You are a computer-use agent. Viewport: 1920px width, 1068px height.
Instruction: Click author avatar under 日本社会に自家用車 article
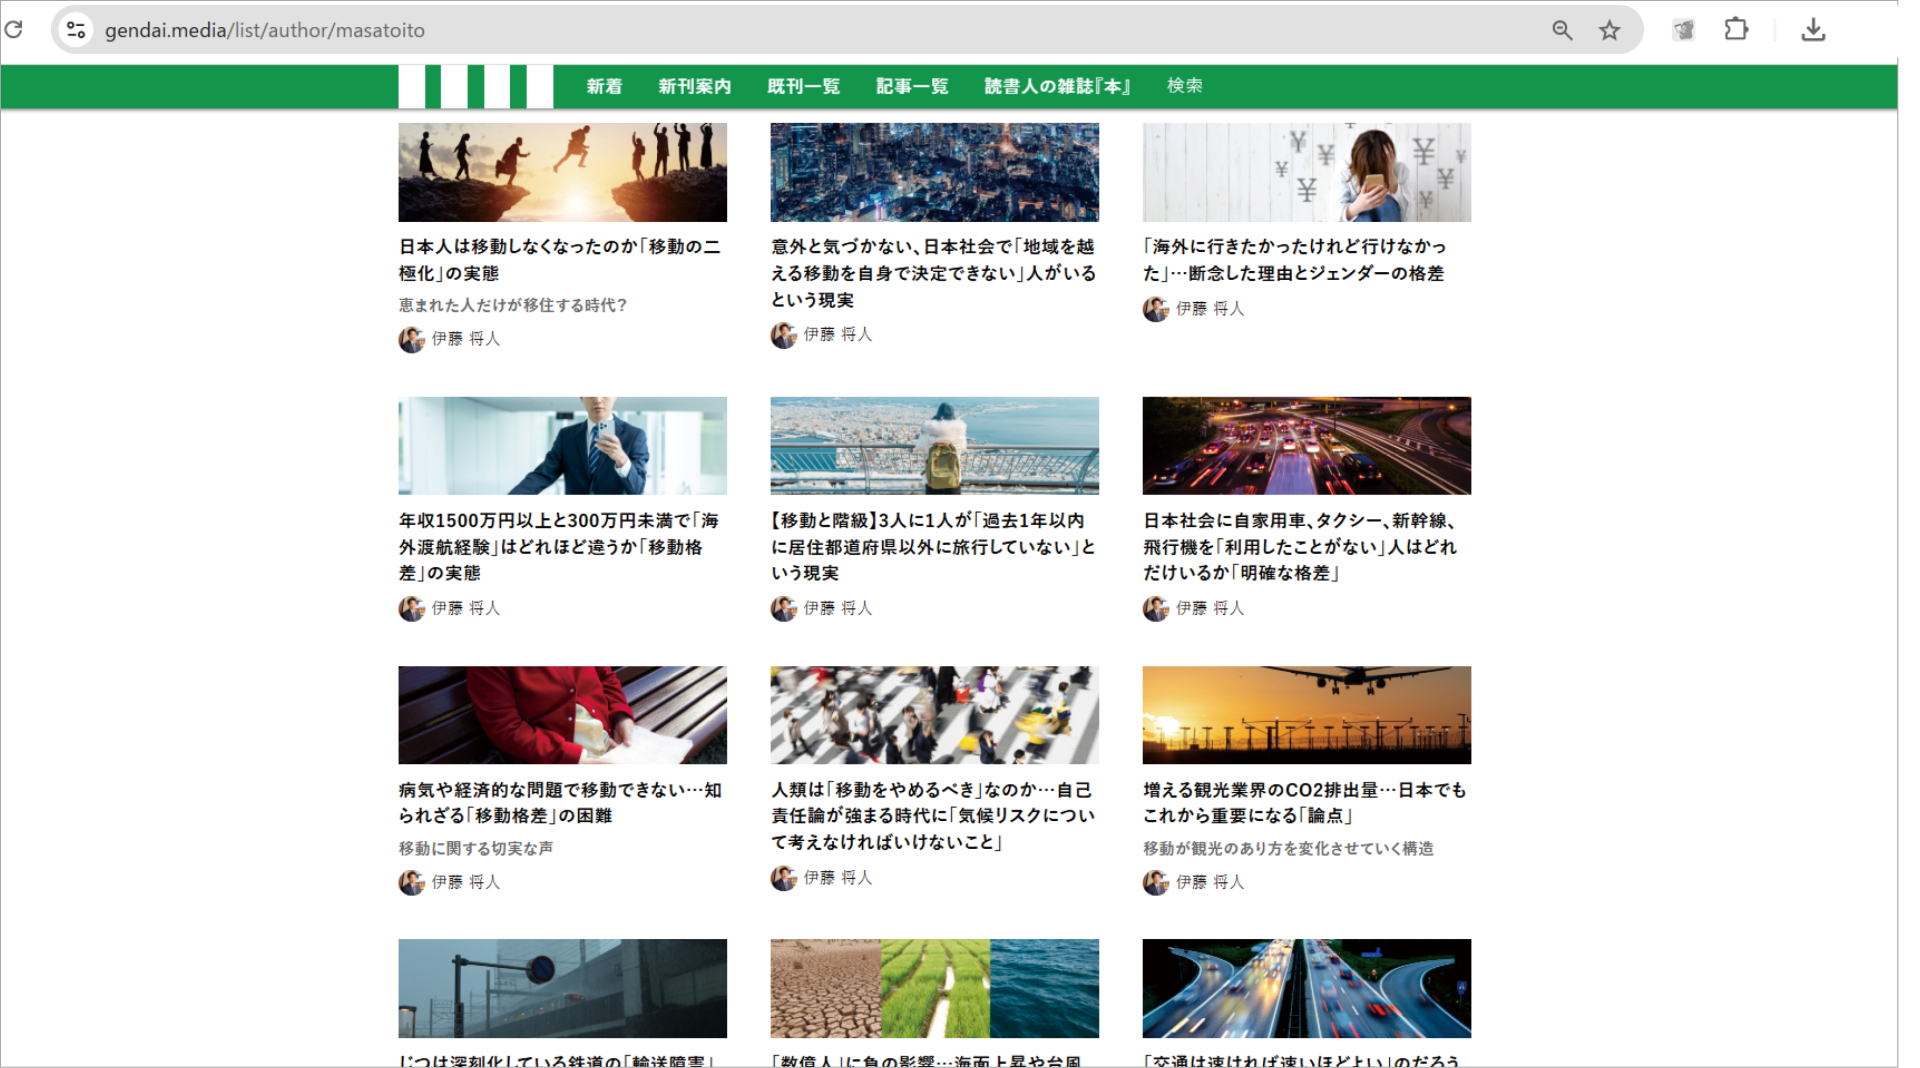coord(1156,609)
